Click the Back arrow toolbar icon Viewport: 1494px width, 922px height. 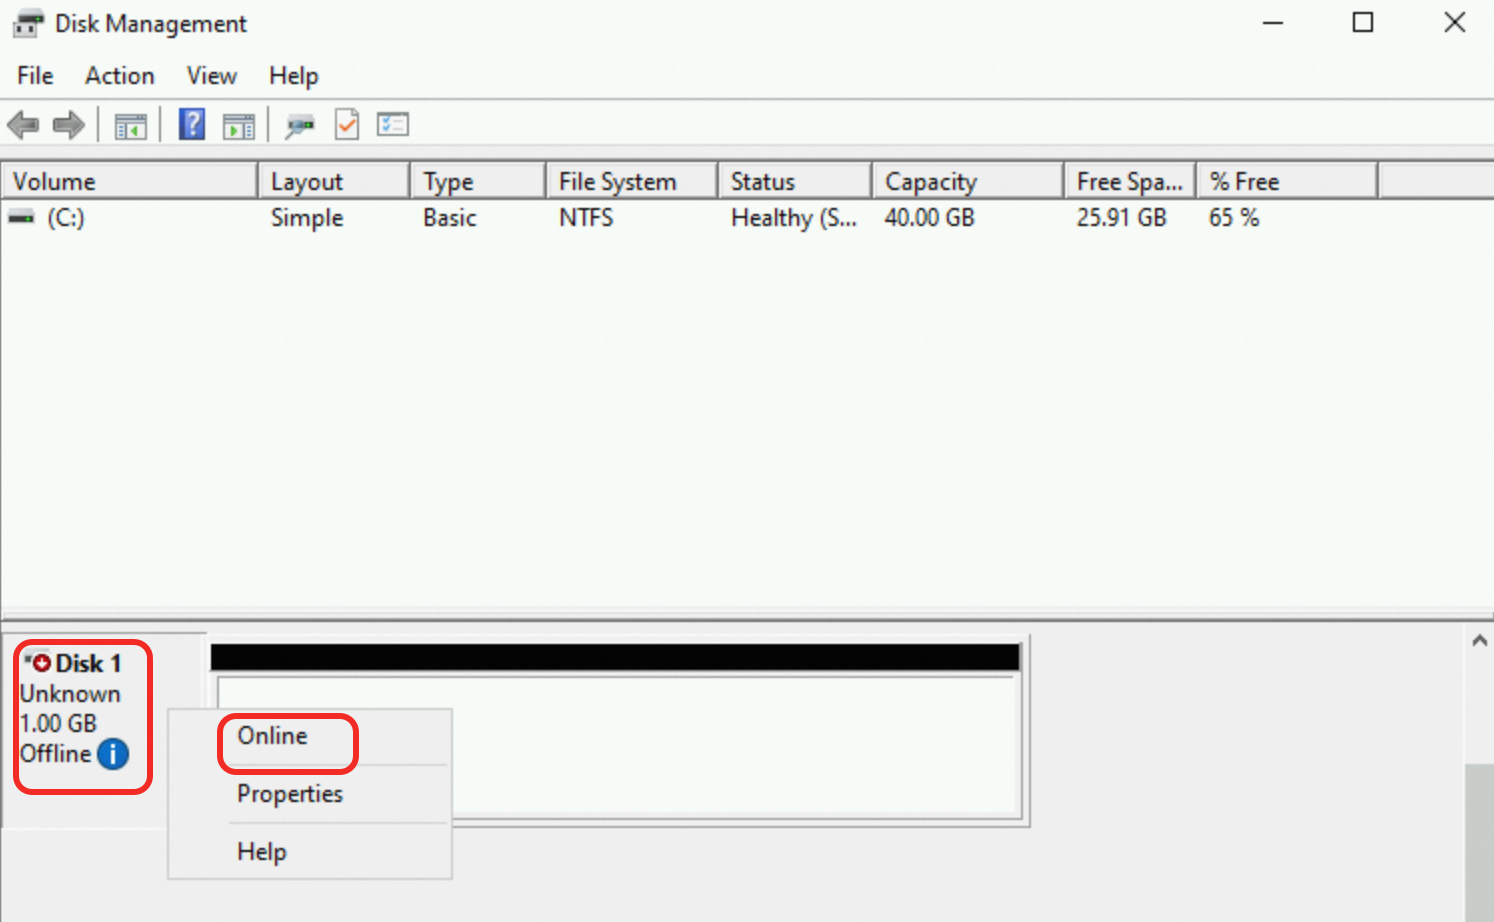23,125
